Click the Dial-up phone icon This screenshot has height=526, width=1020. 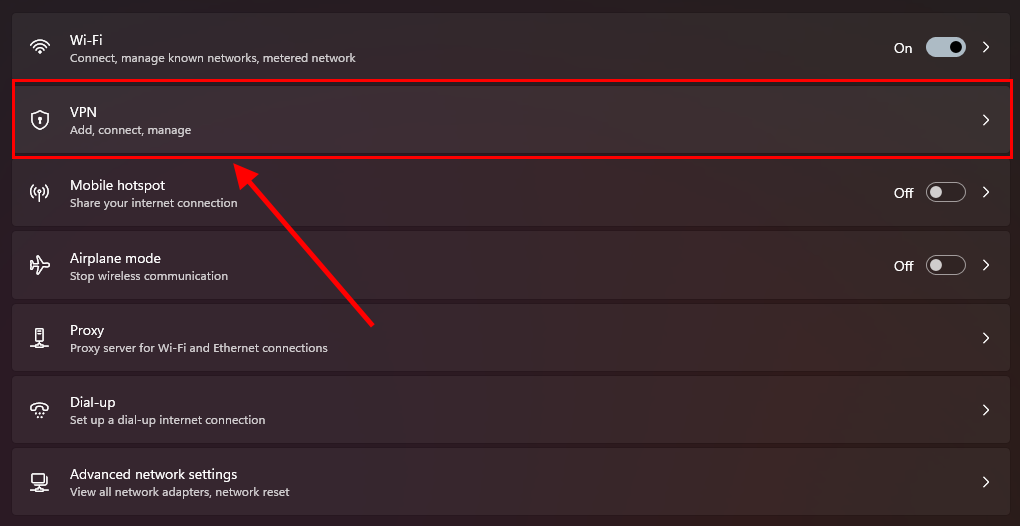click(40, 410)
